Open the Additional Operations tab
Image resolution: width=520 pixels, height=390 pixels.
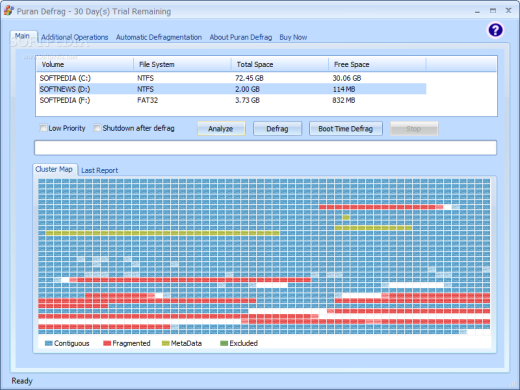pyautogui.click(x=75, y=37)
